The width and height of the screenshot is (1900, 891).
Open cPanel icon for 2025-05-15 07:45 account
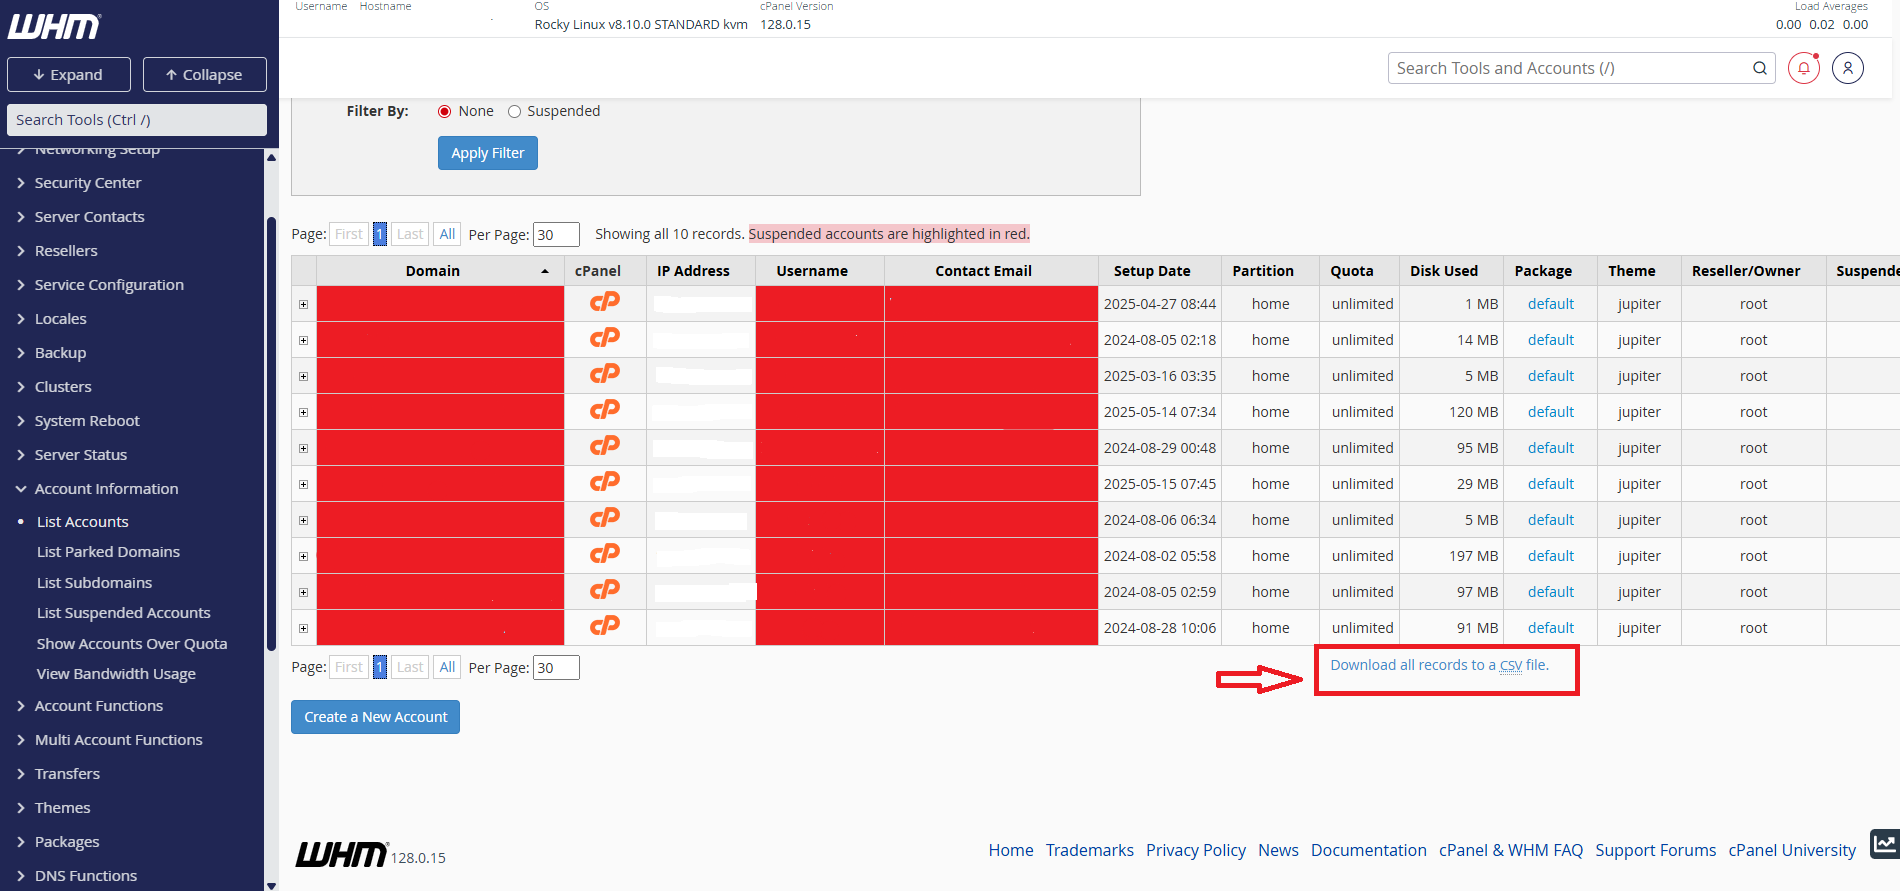[605, 482]
